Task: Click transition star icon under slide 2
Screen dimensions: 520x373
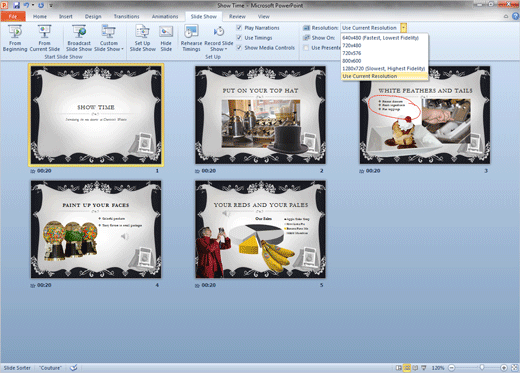Action: click(197, 171)
